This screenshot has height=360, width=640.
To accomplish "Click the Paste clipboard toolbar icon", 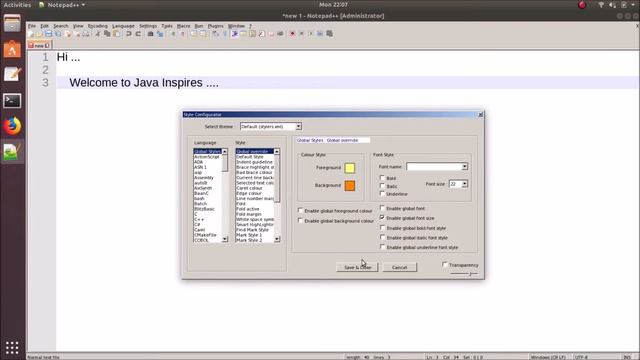I will (116, 34).
